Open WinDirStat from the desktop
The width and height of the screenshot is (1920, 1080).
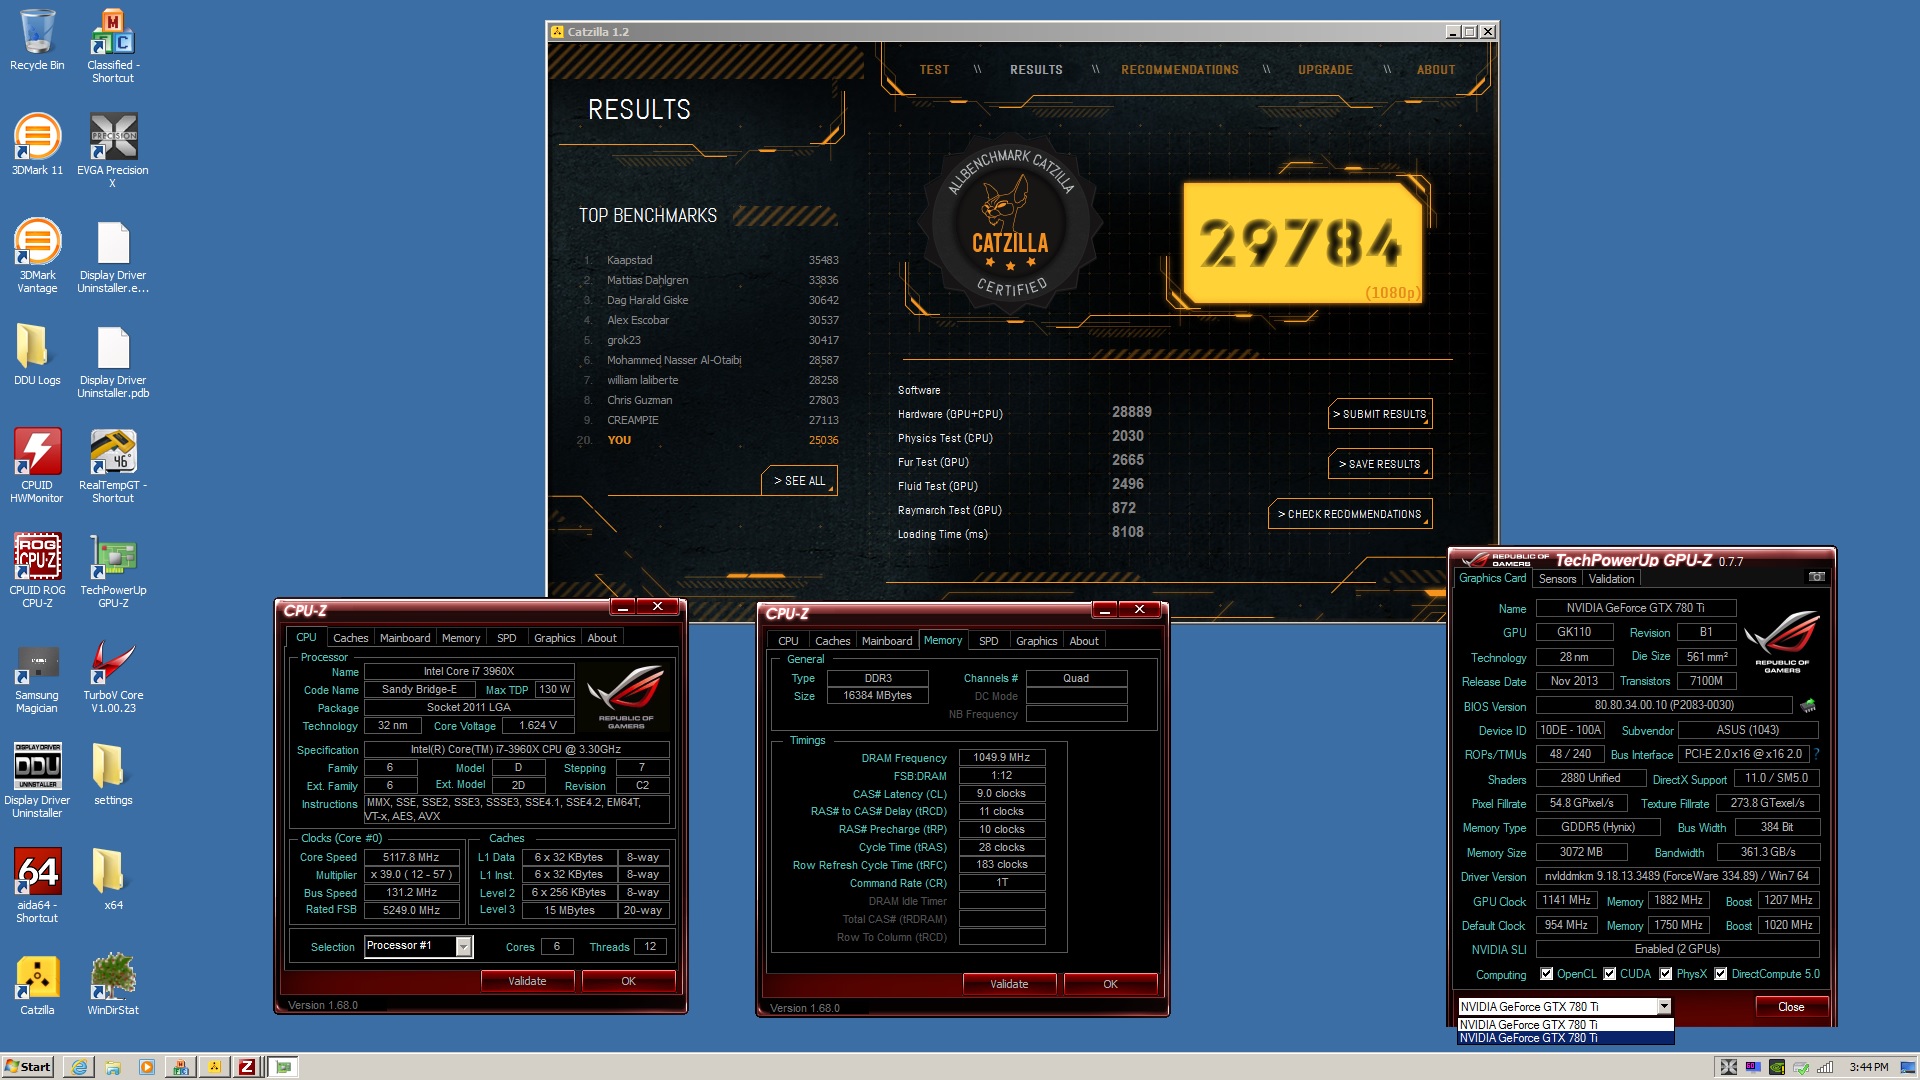(x=113, y=985)
